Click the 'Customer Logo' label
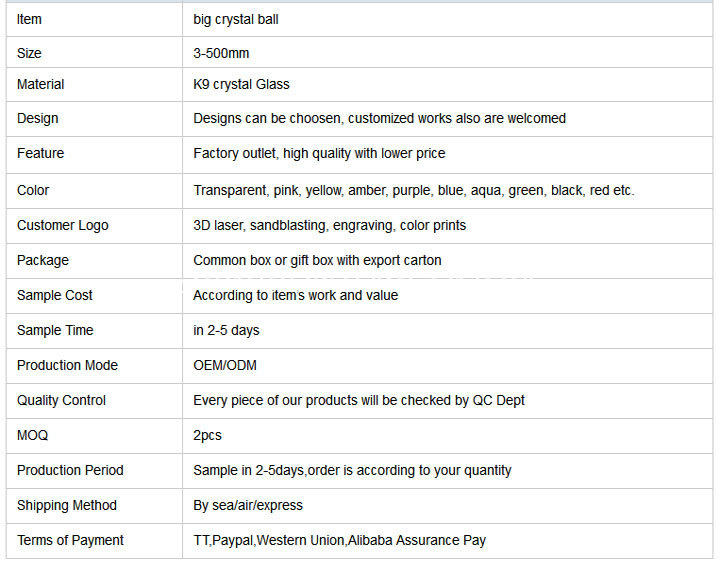 62,226
